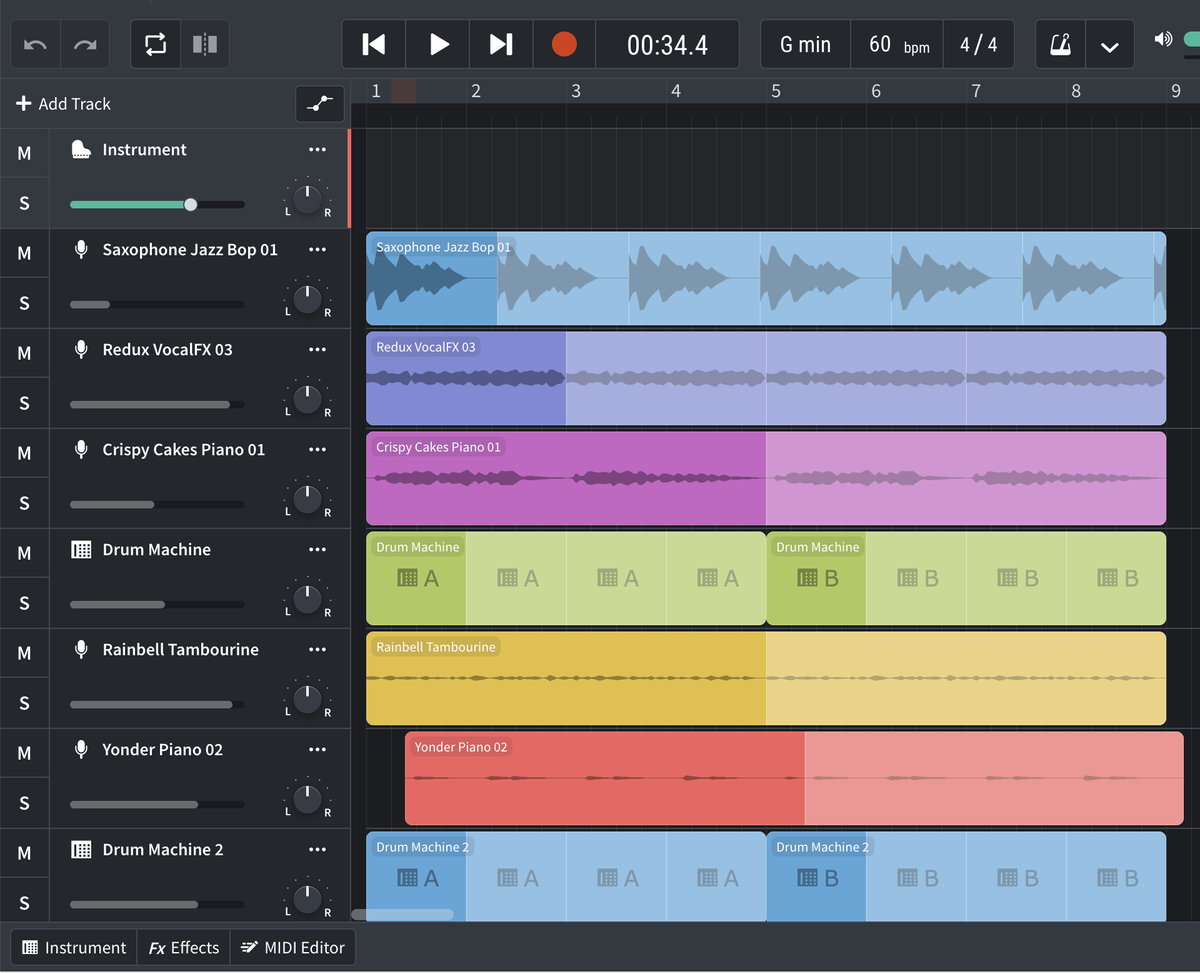Click the redo arrow icon
The image size is (1200, 973).
point(85,45)
